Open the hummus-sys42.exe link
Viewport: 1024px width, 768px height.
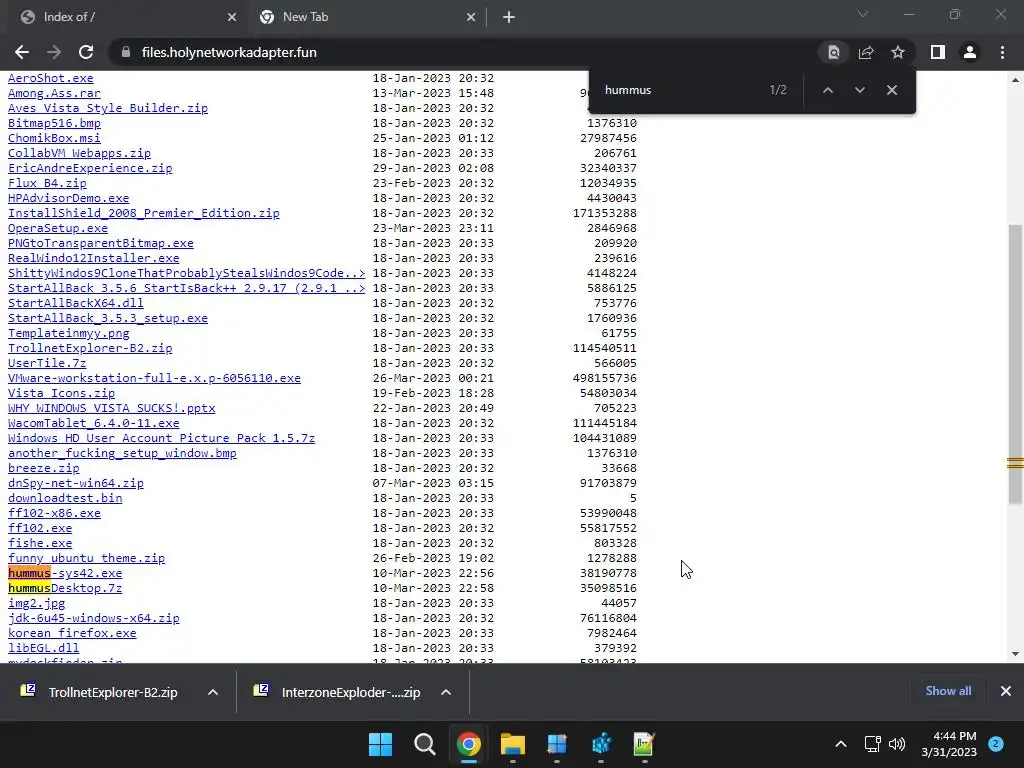65,573
